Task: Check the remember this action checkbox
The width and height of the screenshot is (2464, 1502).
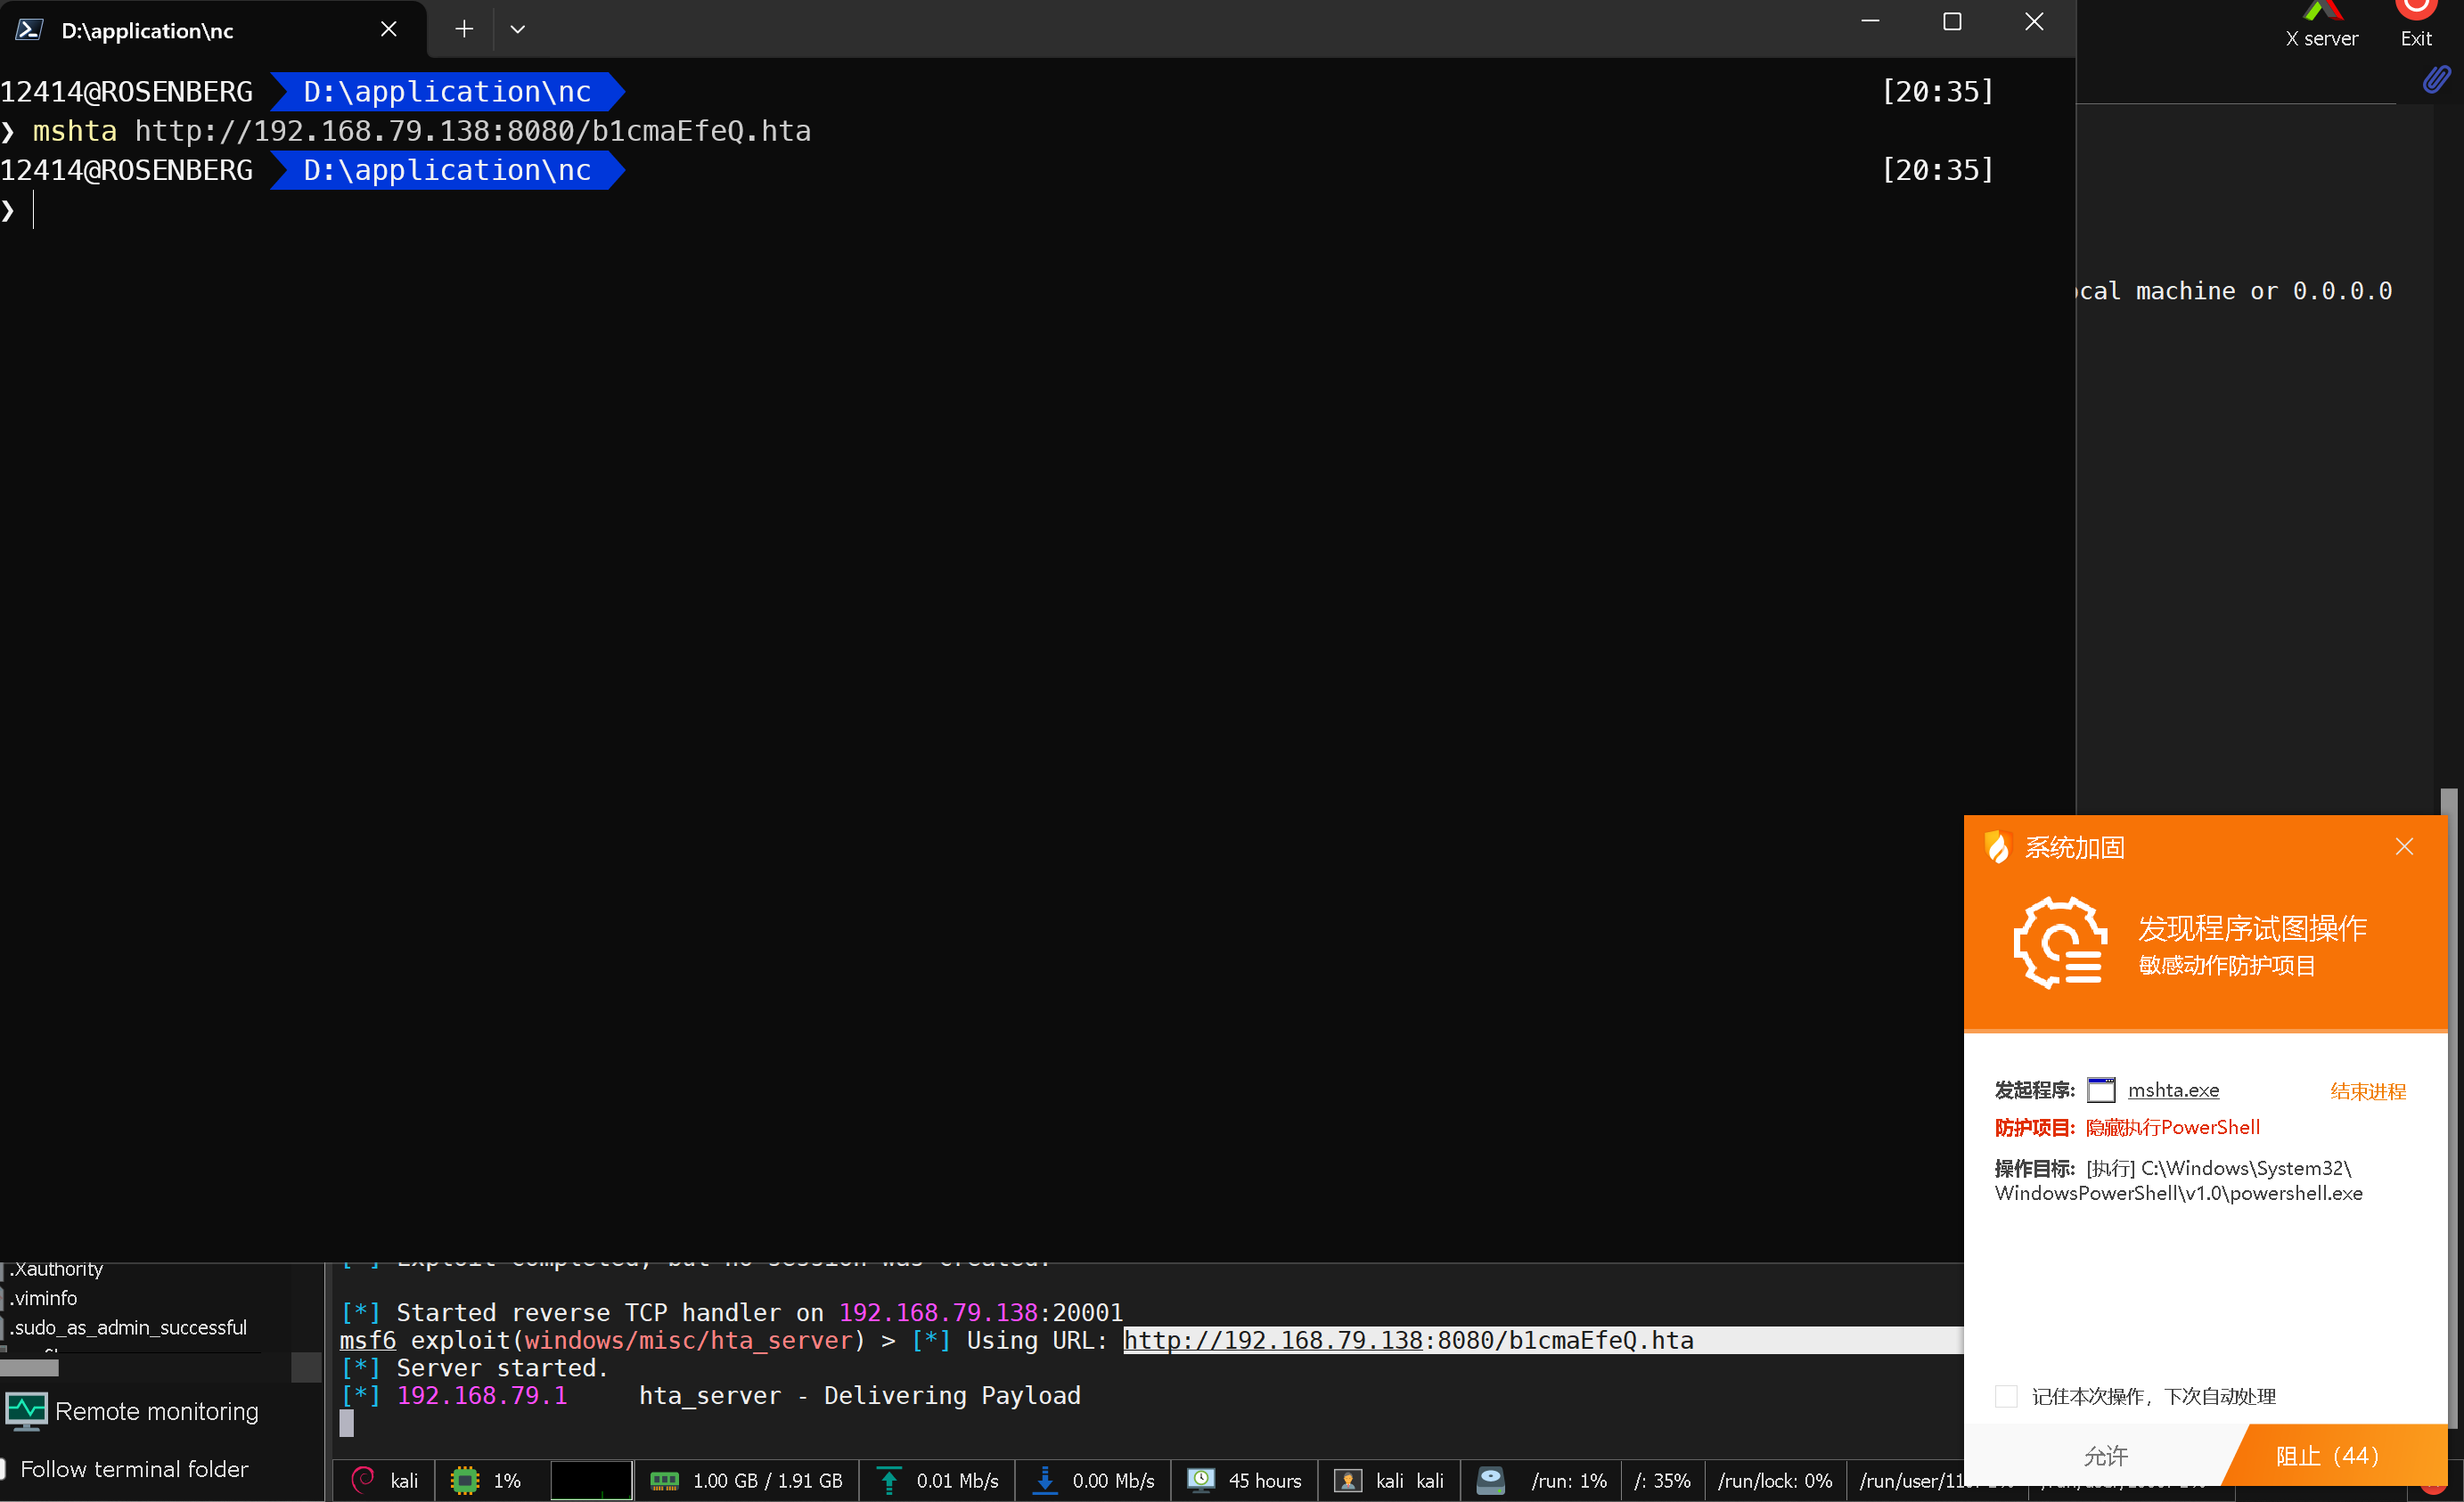Action: [x=2006, y=1396]
